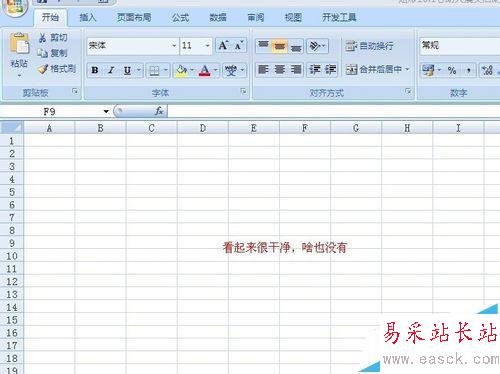Select row 5 header
Screen dimensions: 500x374
[x=12, y=192]
